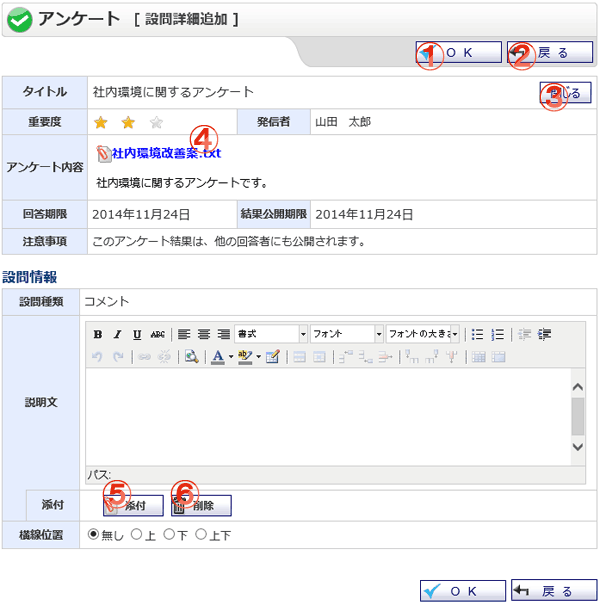Click the second importance star
This screenshot has height=605, width=600.
tap(128, 123)
